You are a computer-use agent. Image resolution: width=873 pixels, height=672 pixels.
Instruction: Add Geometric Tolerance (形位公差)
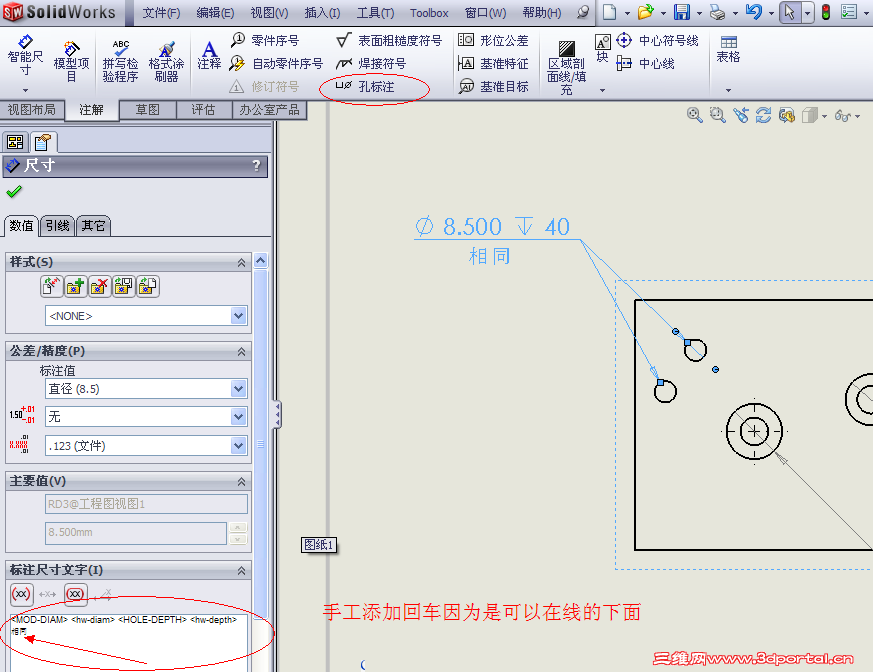tap(493, 40)
